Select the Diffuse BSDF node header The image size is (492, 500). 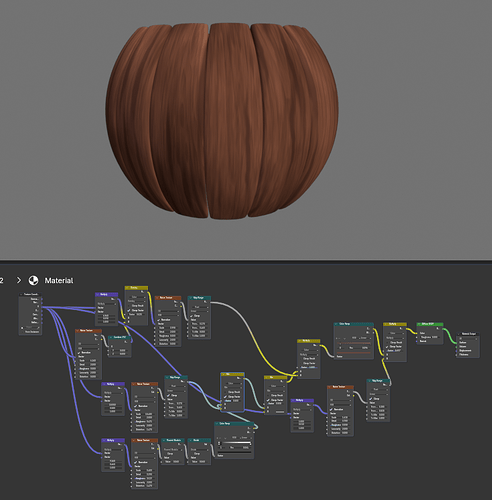click(x=430, y=324)
